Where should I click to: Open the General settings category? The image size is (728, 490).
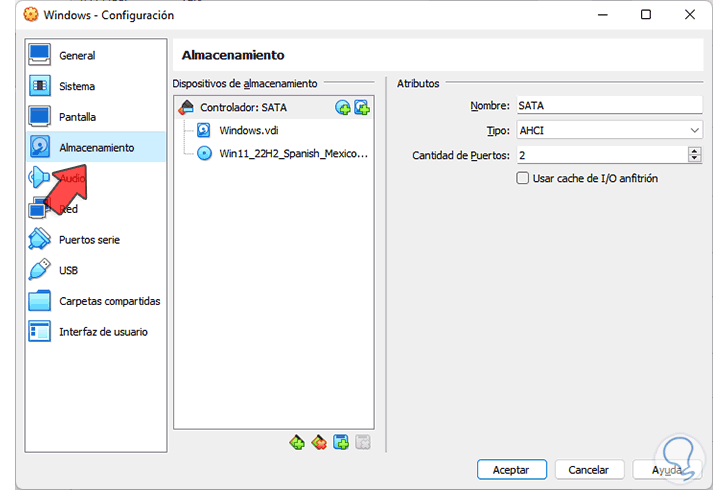96,55
